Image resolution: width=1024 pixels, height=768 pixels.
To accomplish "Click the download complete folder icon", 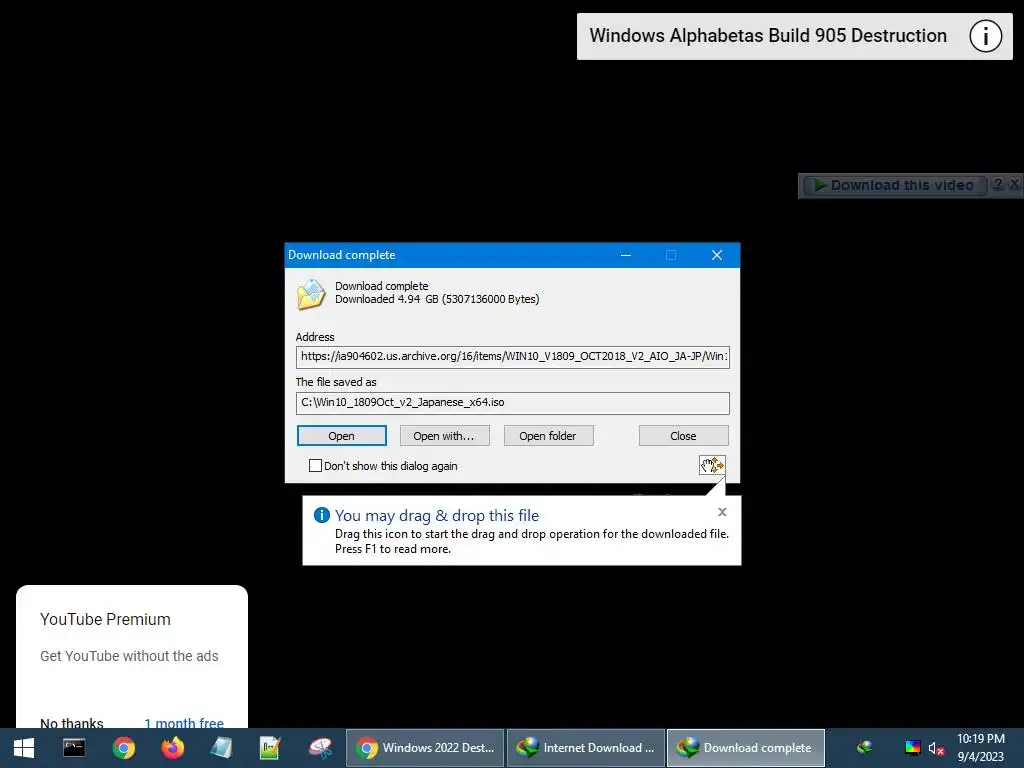I will click(x=311, y=294).
